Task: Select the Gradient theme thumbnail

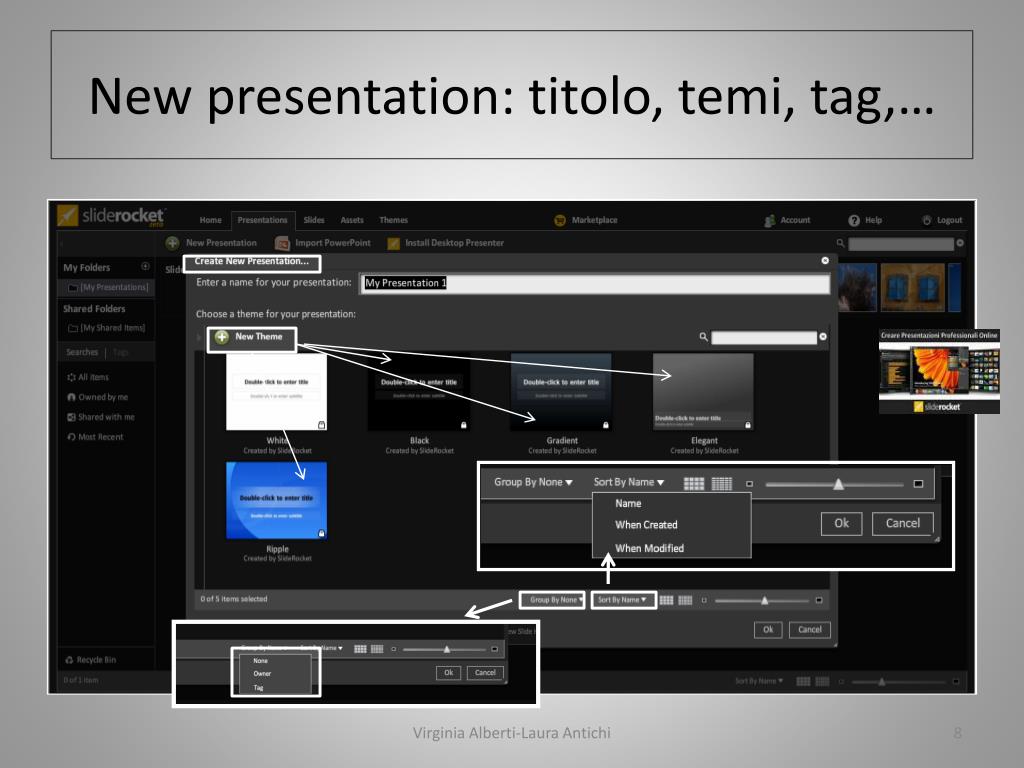Action: point(561,392)
